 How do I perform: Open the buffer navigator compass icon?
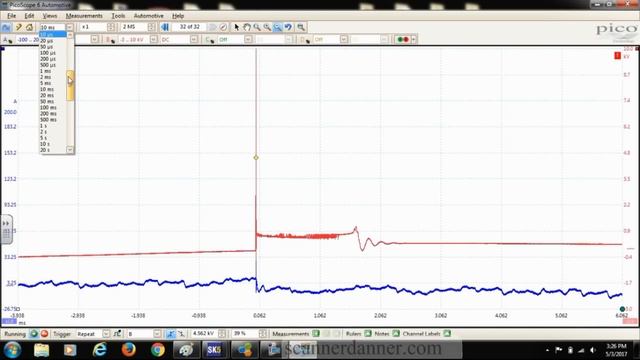point(223,27)
